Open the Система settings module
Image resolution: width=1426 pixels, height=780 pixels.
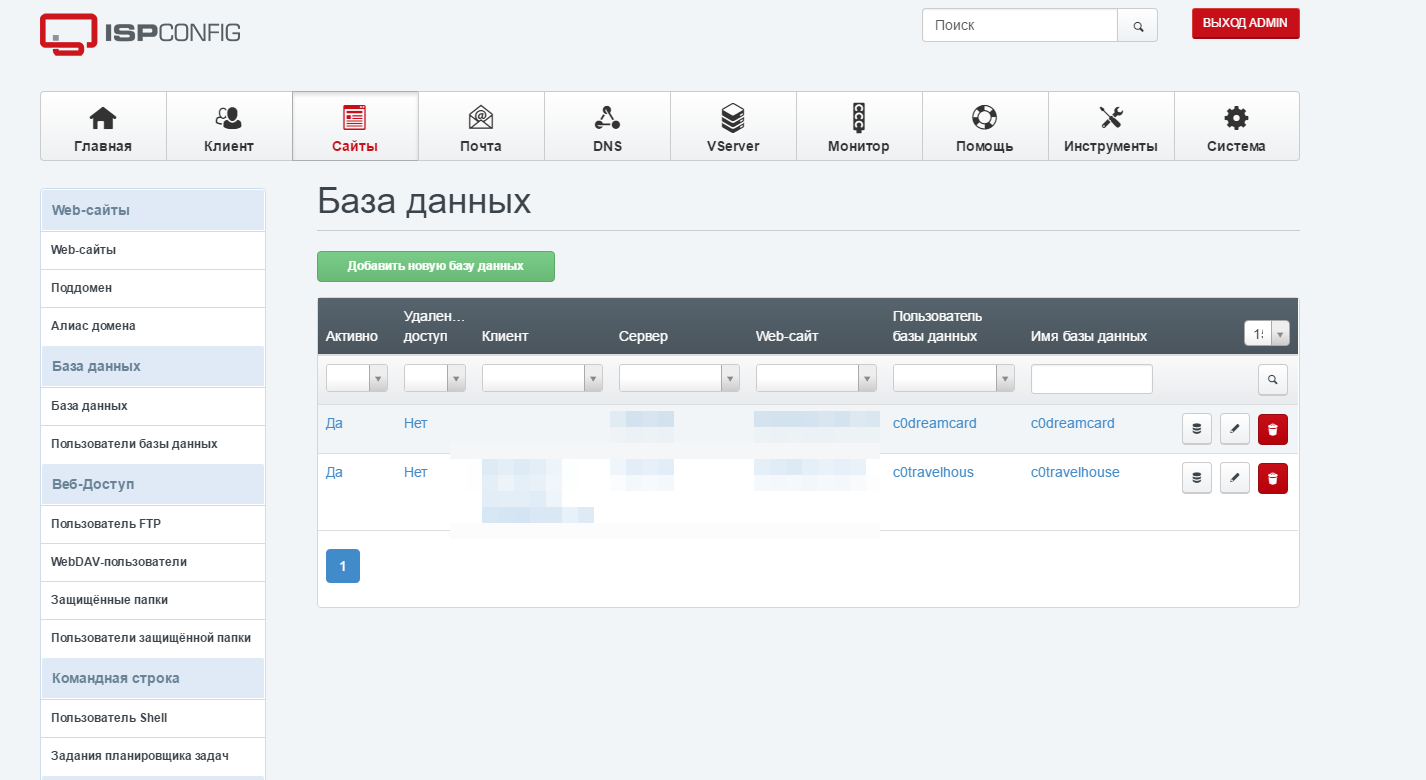pos(1237,126)
